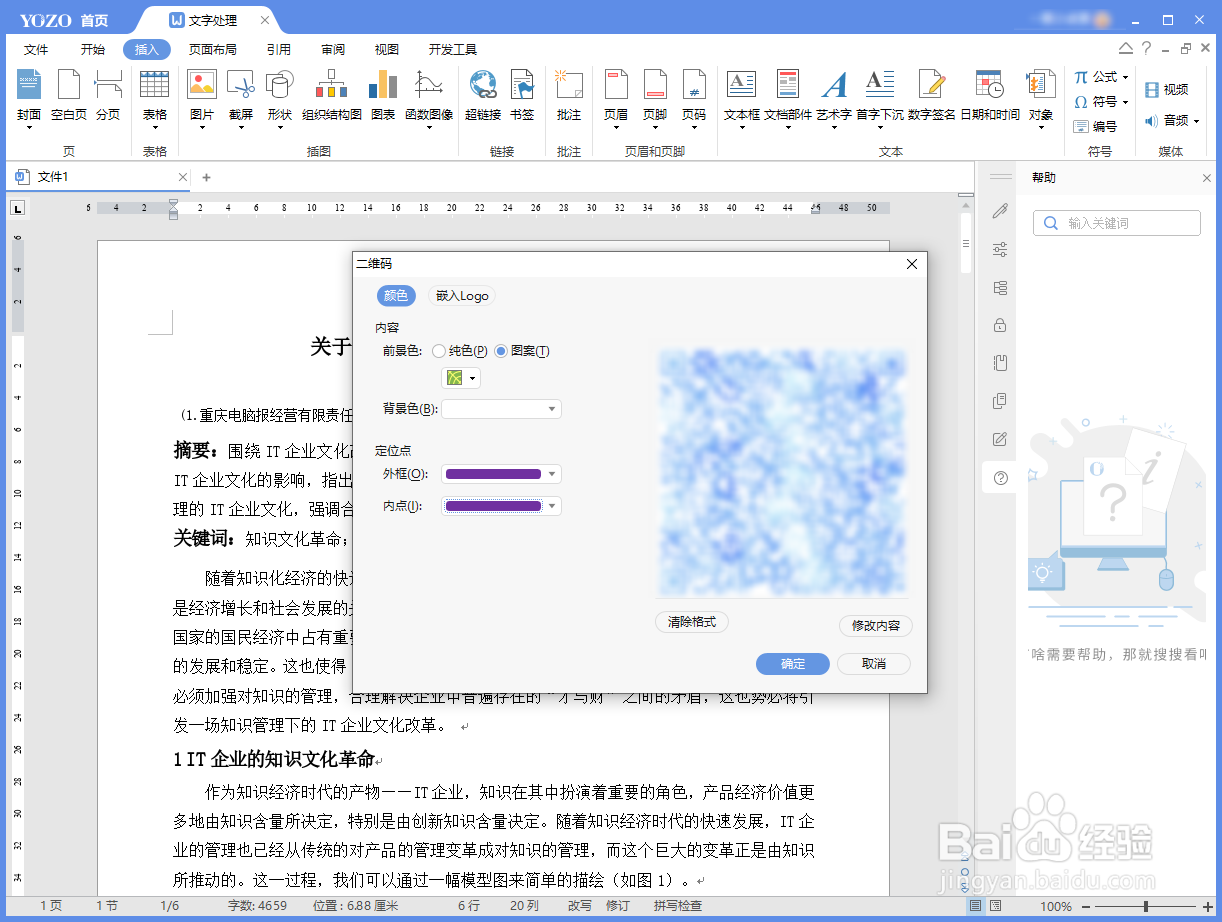Insert a chart (图表)
The height and width of the screenshot is (922, 1222).
383,97
